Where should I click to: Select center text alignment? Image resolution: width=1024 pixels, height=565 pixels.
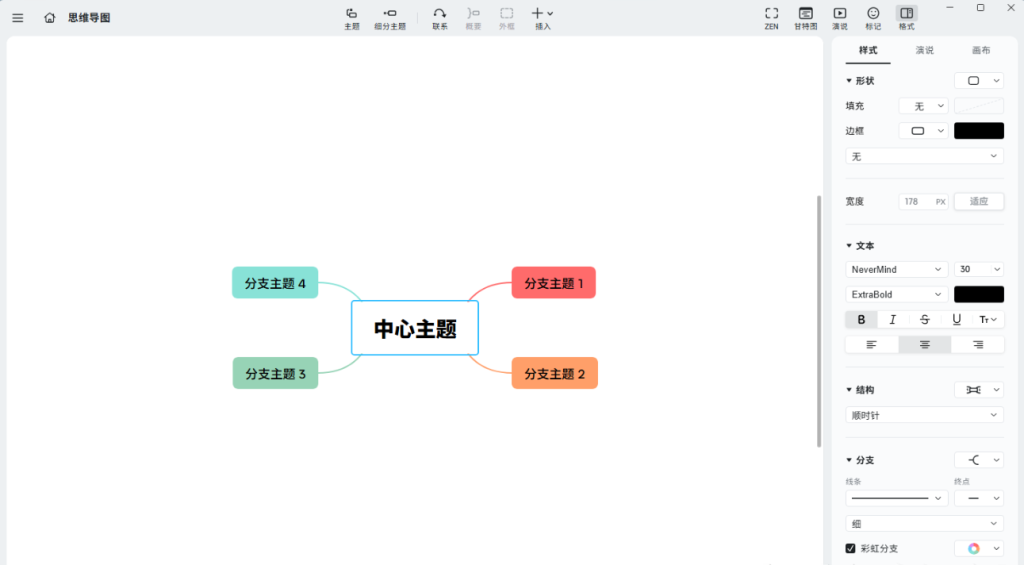click(x=924, y=344)
